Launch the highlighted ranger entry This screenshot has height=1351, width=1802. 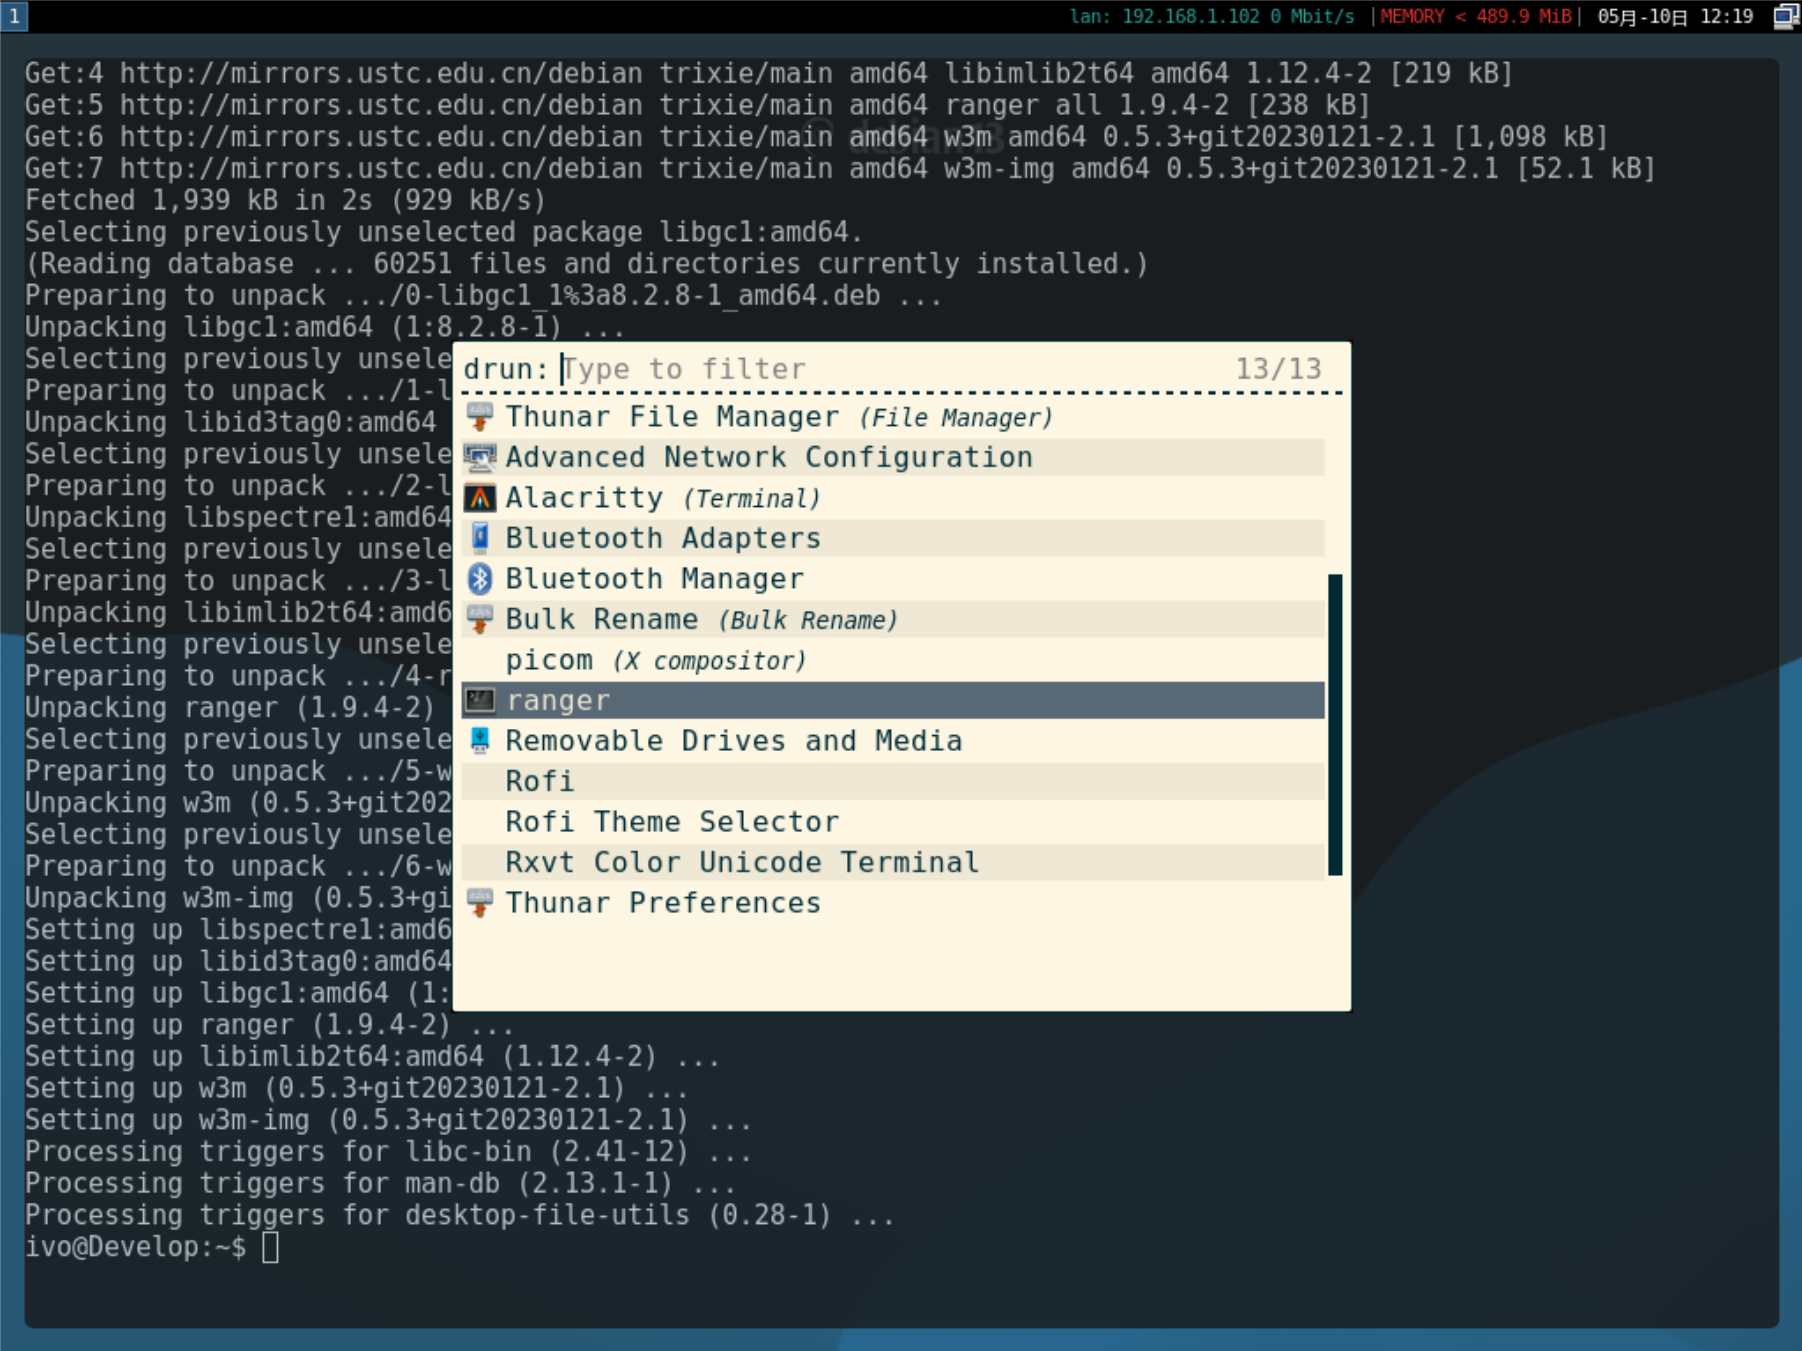893,700
